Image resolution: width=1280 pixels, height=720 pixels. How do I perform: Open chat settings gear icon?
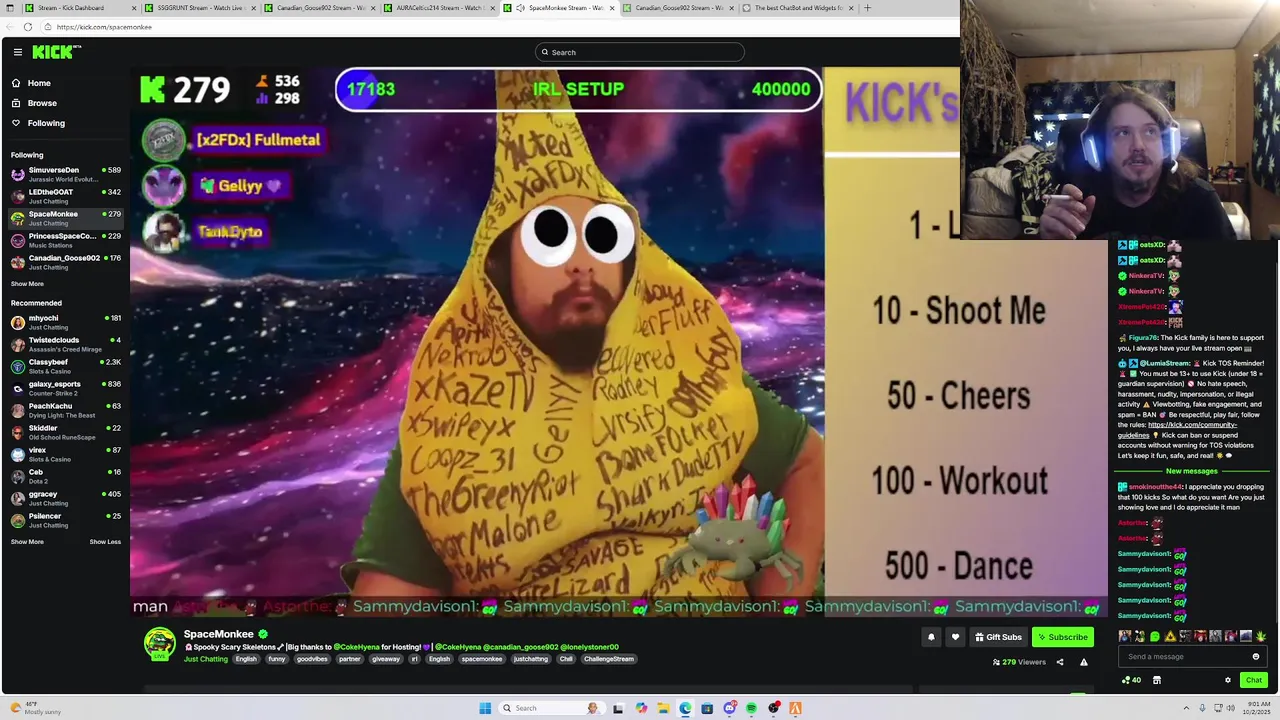pyautogui.click(x=1228, y=680)
